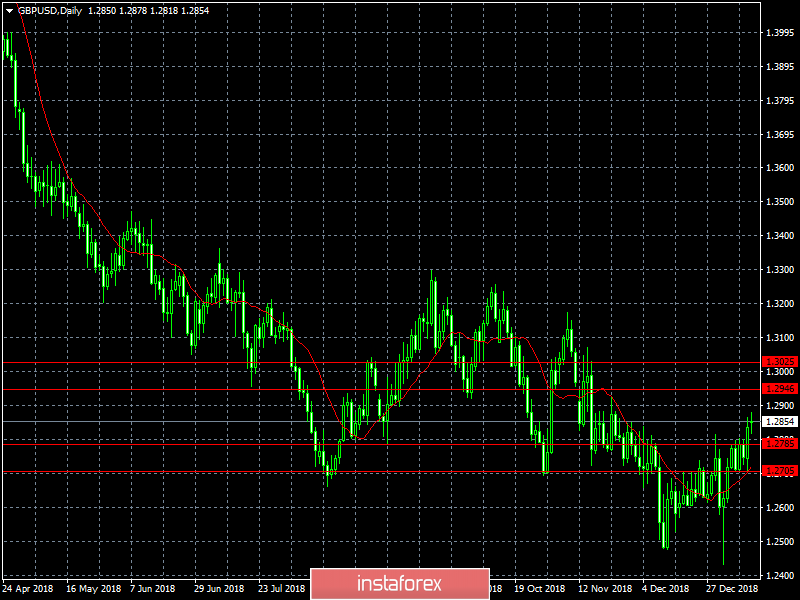
Task: Select the 23 Jul 2018 date marker
Action: point(282,588)
